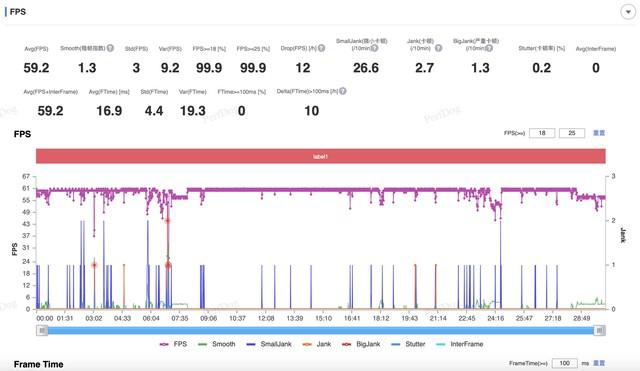Toggle InterFrame series in legend

tap(460, 344)
